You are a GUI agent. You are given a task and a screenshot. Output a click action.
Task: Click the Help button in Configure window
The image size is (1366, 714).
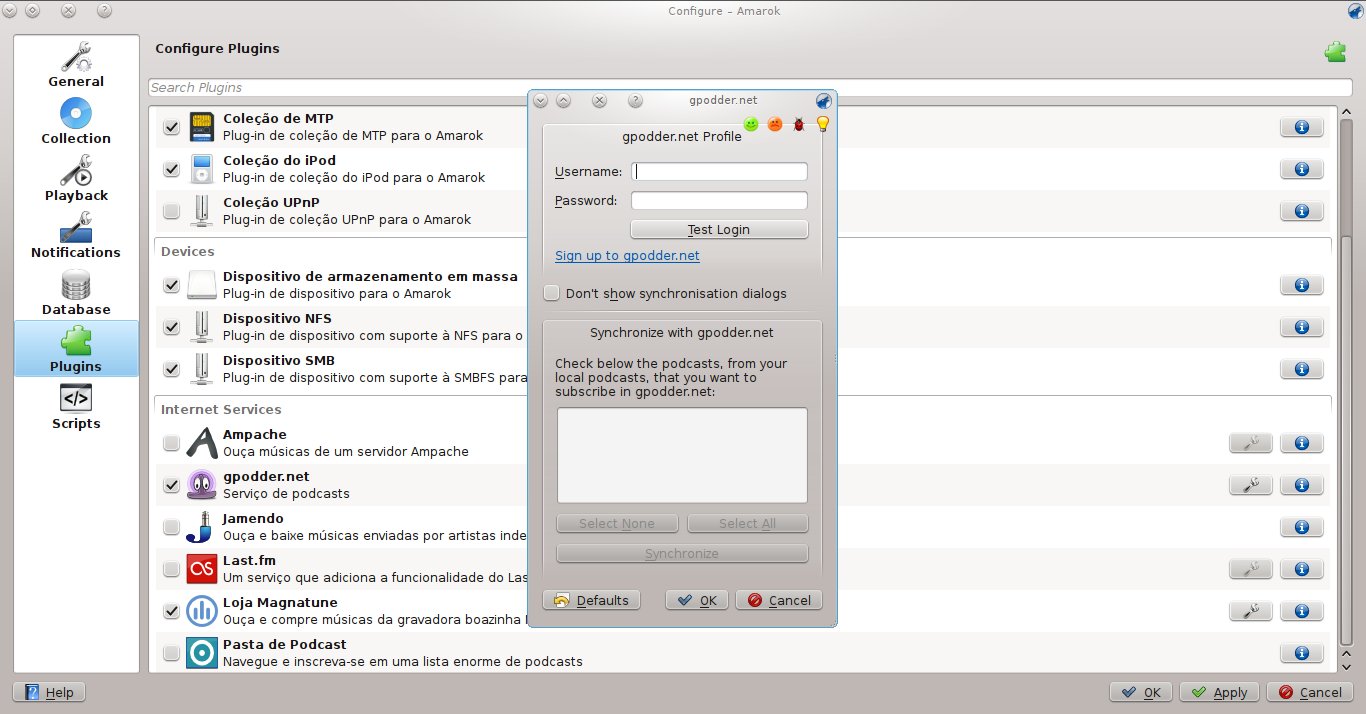pyautogui.click(x=49, y=692)
